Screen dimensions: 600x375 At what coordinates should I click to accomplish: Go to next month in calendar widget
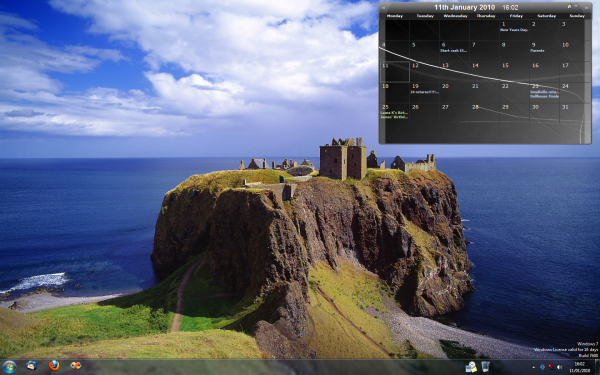[586, 8]
